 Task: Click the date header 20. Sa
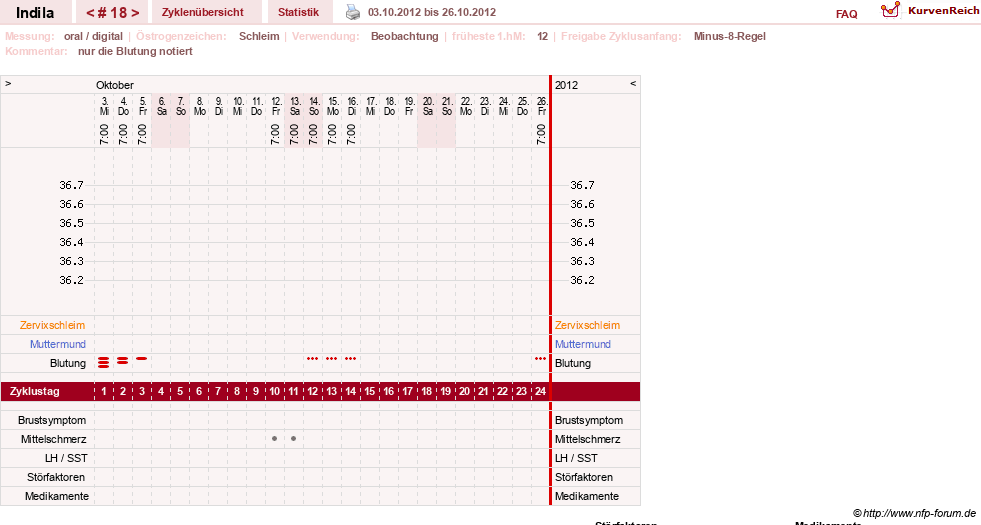pyautogui.click(x=428, y=106)
